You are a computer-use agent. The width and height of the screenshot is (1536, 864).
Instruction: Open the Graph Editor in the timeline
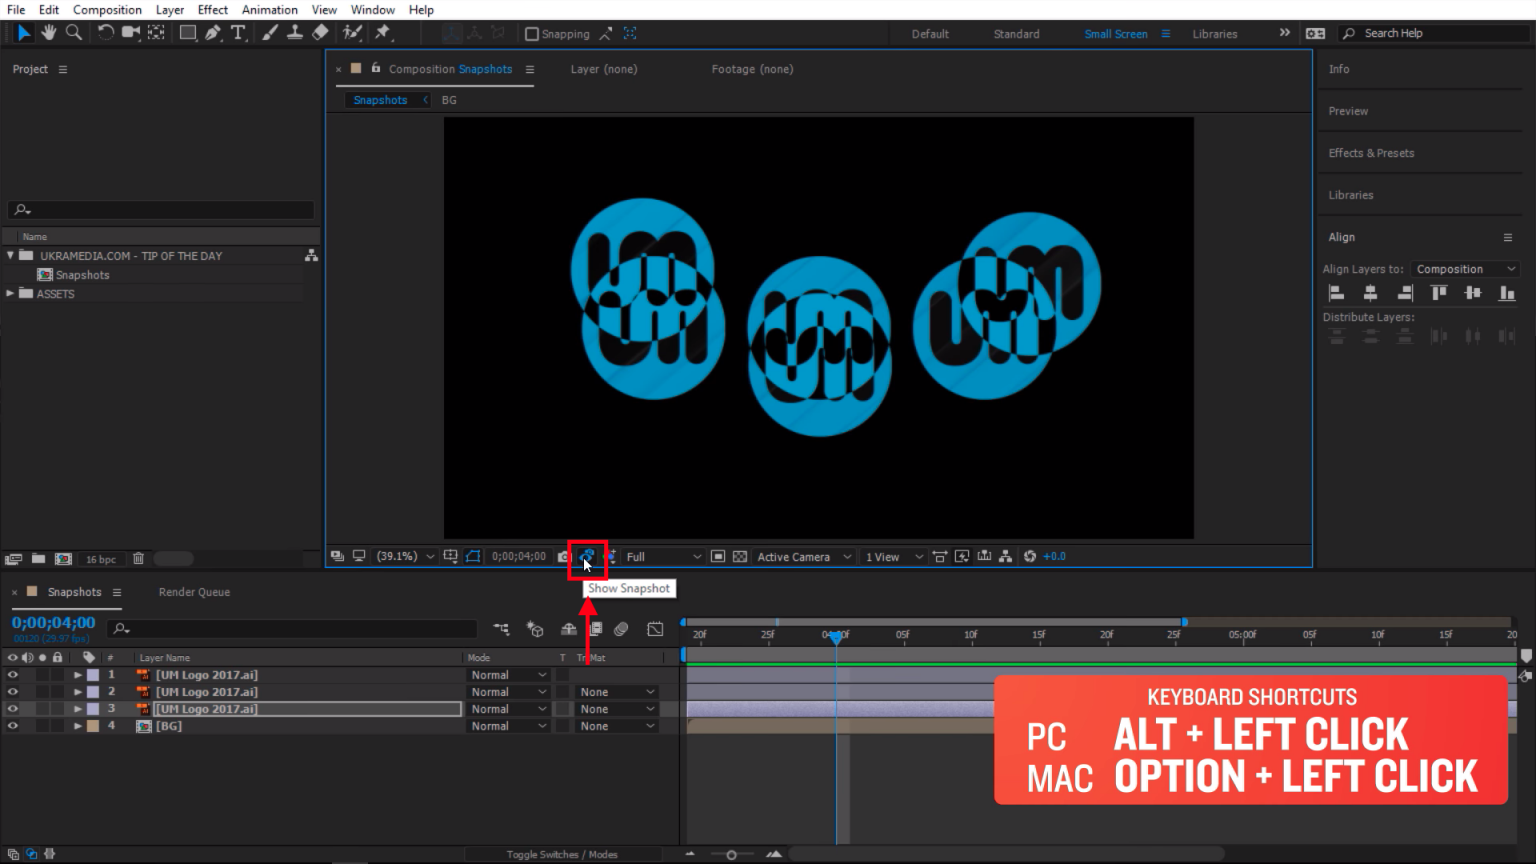point(655,629)
